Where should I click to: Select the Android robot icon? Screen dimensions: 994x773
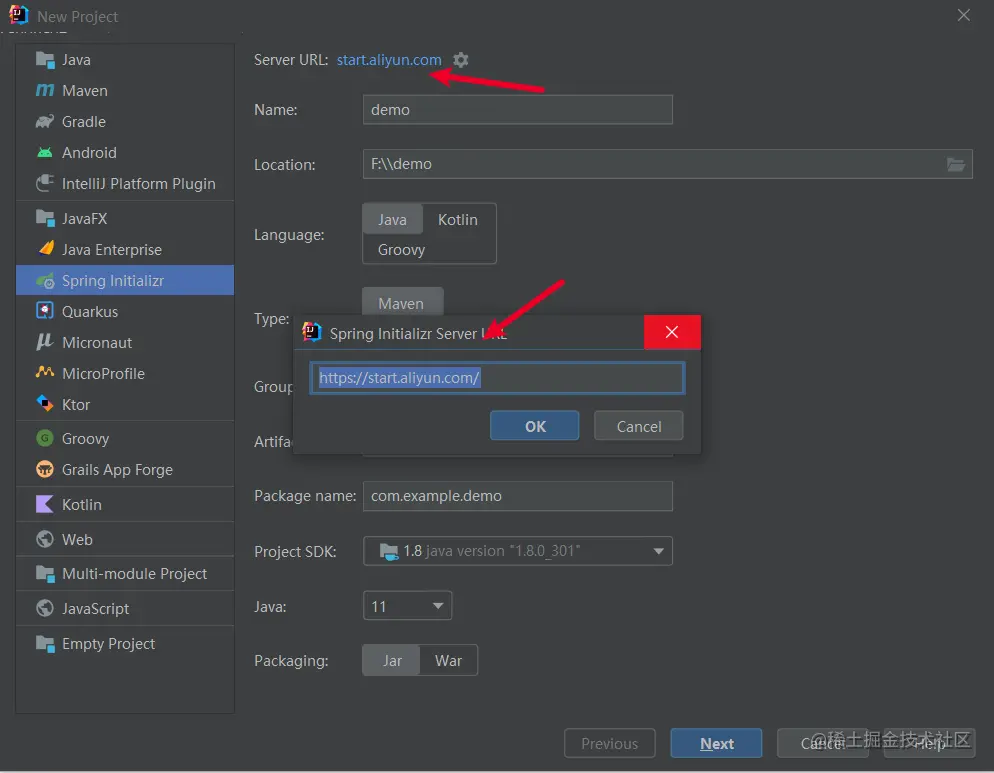pos(45,152)
